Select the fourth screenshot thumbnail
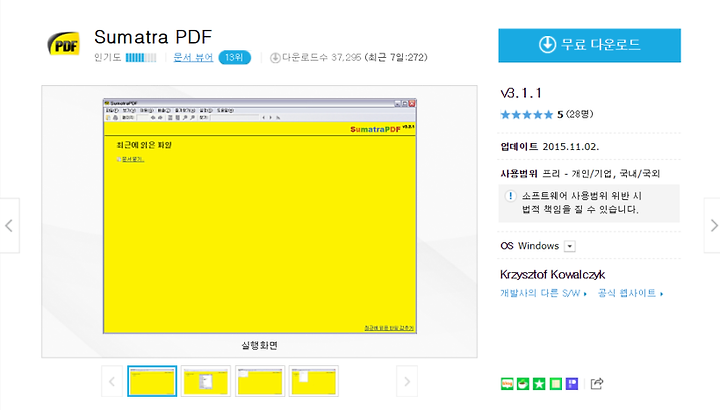 pos(314,381)
